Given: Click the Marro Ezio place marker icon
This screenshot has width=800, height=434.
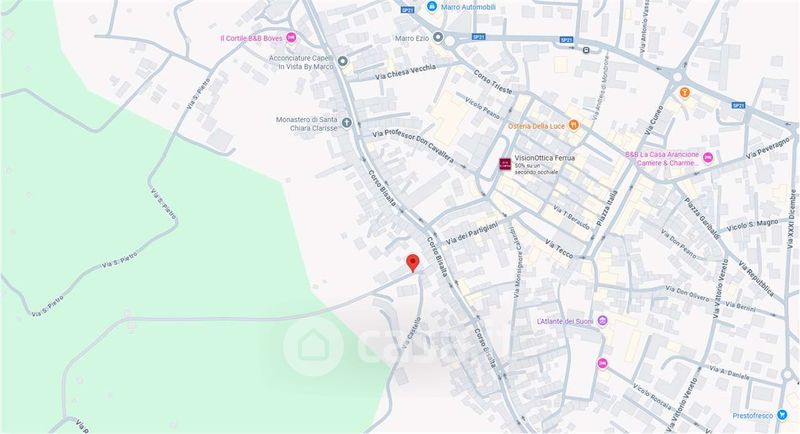Looking at the screenshot, I should tap(438, 38).
